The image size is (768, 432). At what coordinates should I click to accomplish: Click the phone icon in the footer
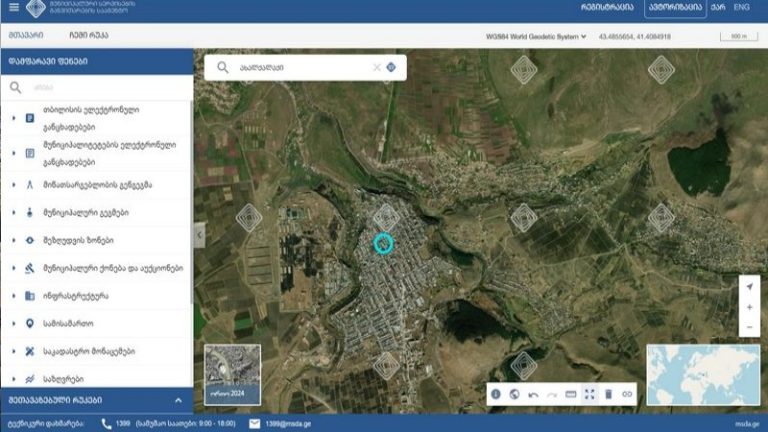(x=106, y=424)
